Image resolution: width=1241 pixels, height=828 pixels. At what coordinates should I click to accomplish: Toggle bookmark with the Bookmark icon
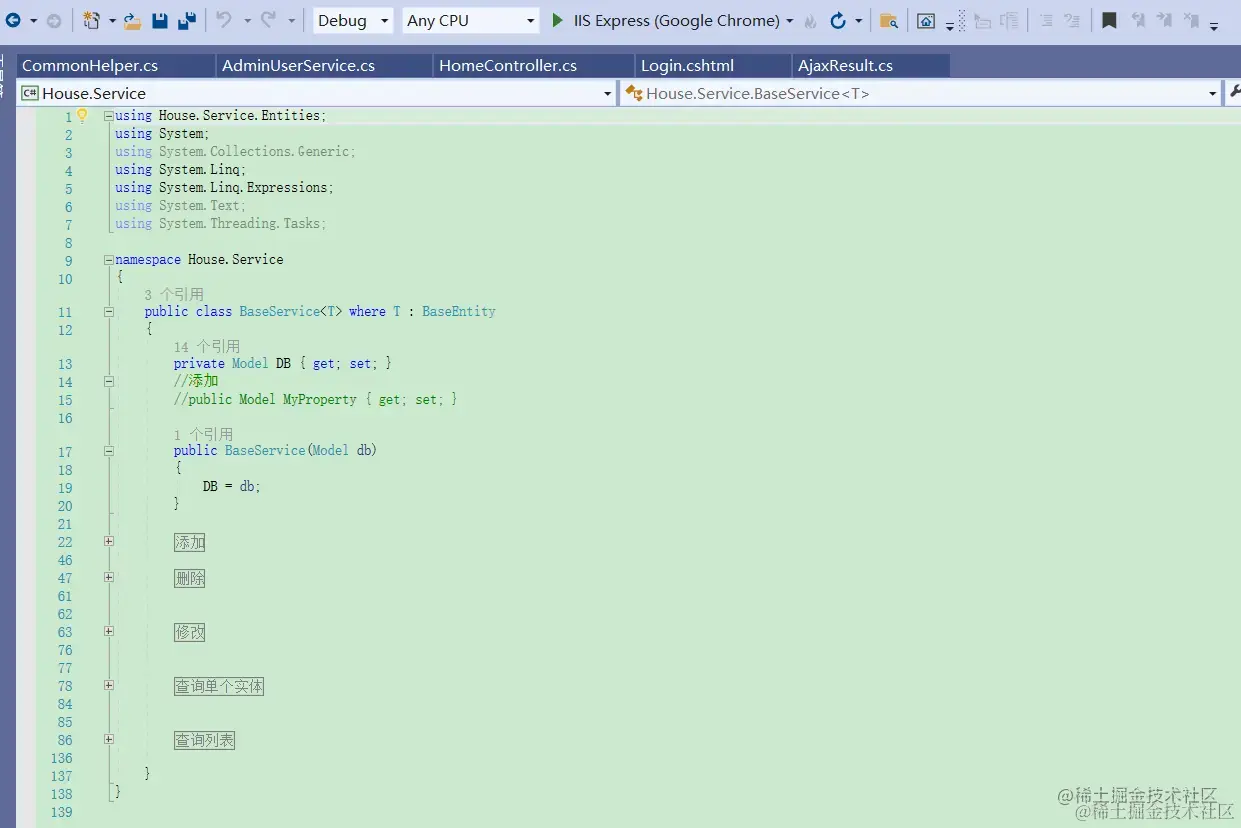(1109, 21)
